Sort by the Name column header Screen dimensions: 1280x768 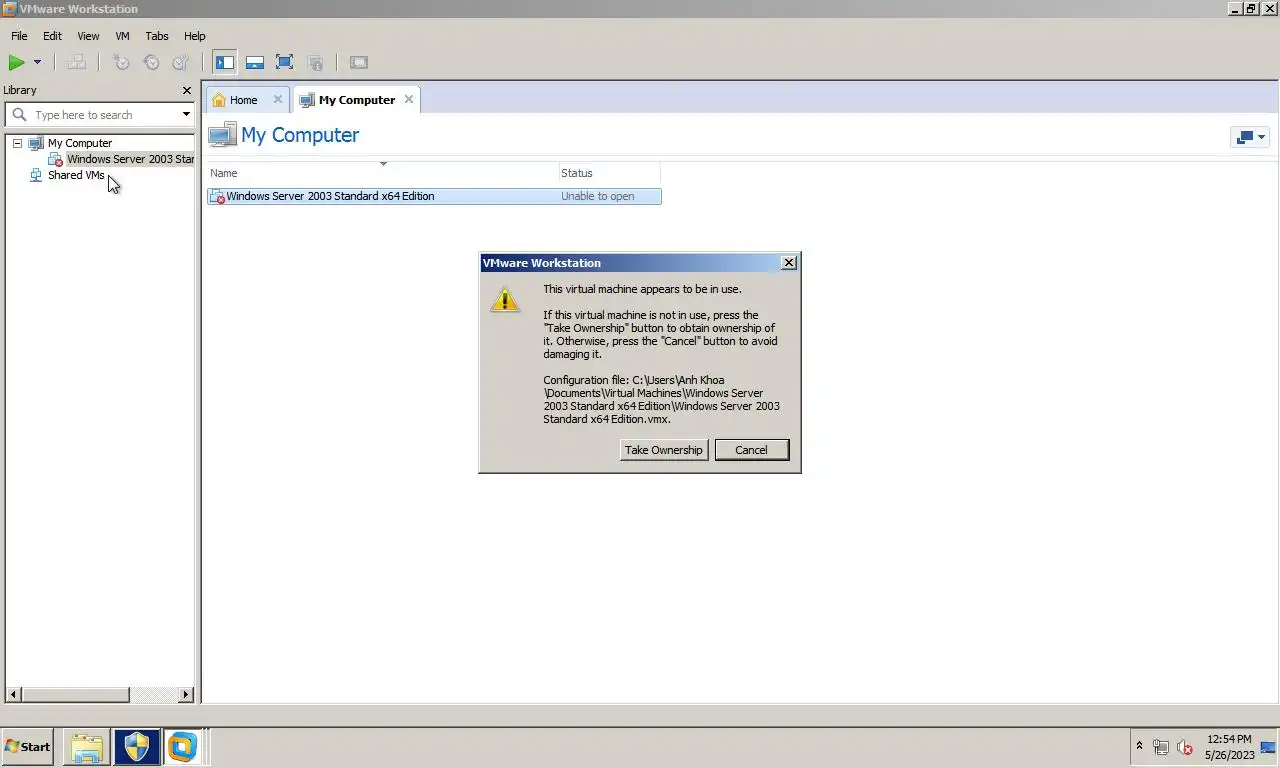[x=382, y=173]
